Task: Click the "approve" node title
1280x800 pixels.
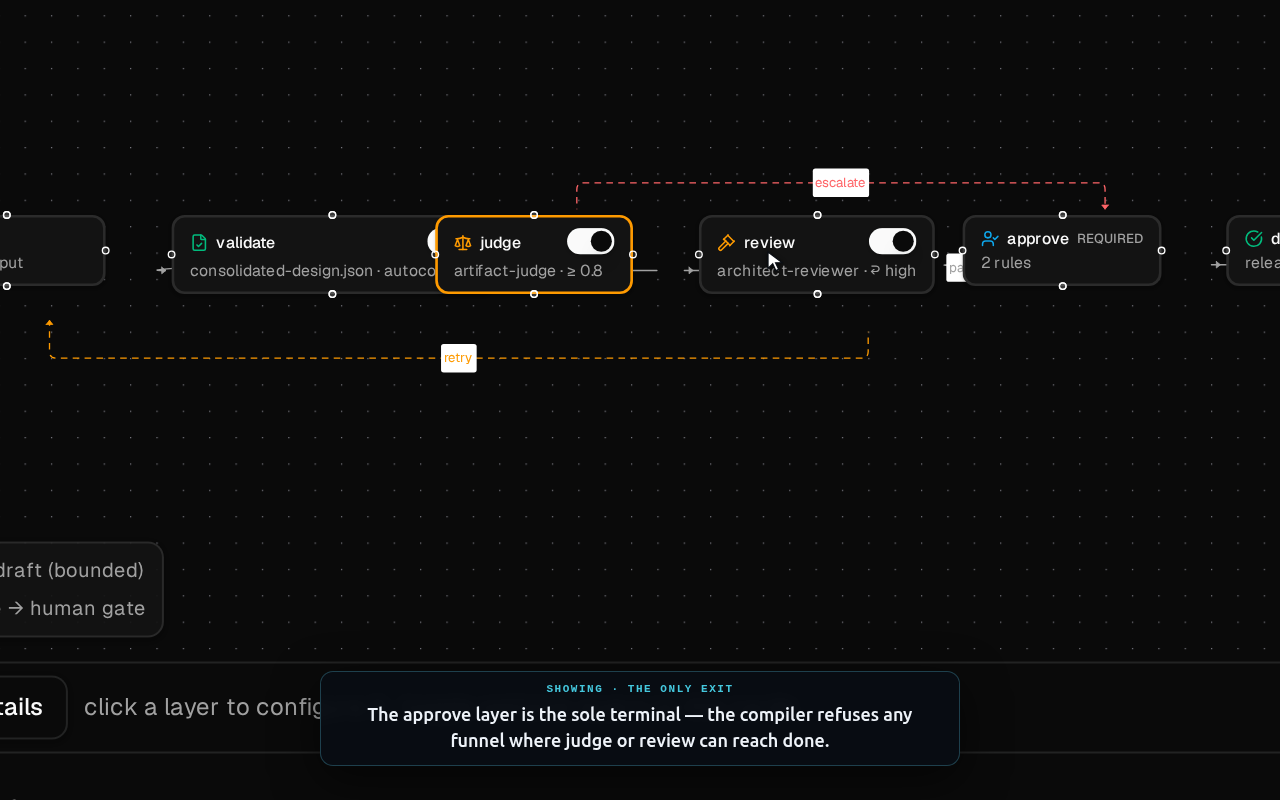Action: tap(1038, 239)
